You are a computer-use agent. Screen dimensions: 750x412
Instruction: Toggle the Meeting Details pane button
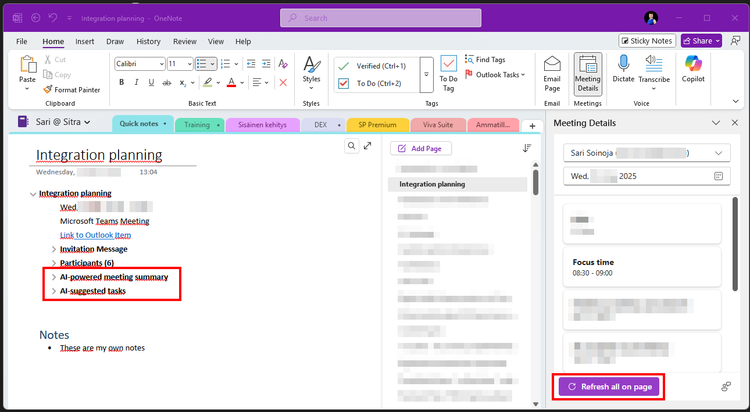(x=588, y=74)
